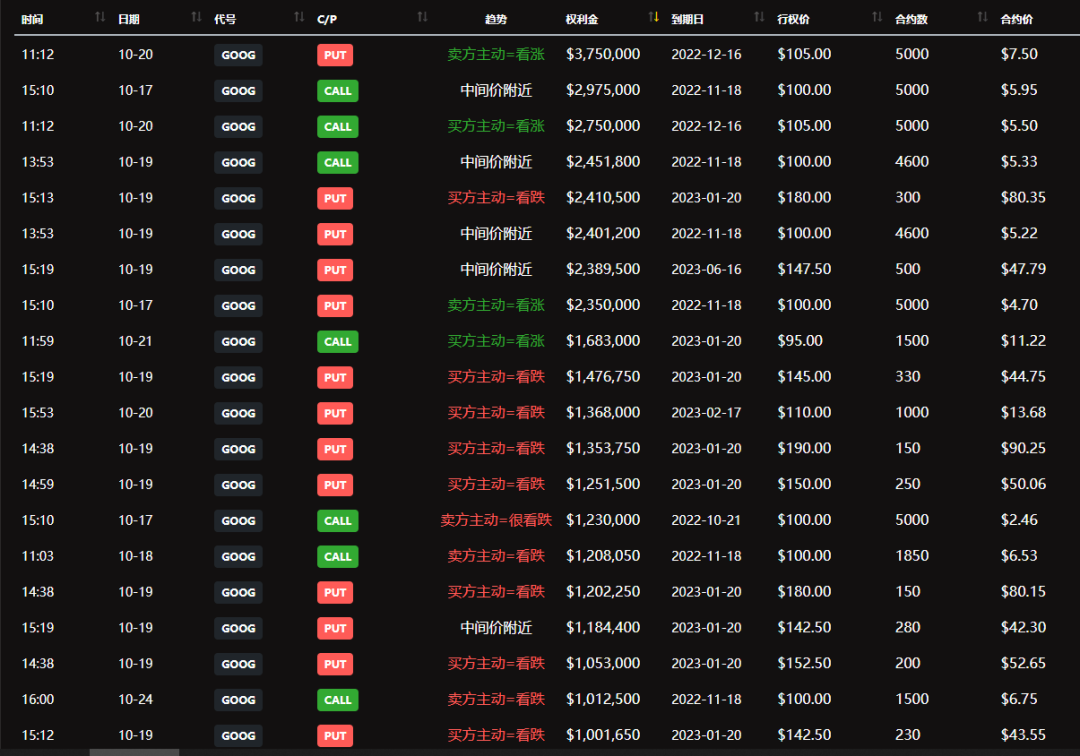Click the horizontal scrollbar thumb at the bottom
Screen dimensions: 1080x756
(x=134, y=753)
